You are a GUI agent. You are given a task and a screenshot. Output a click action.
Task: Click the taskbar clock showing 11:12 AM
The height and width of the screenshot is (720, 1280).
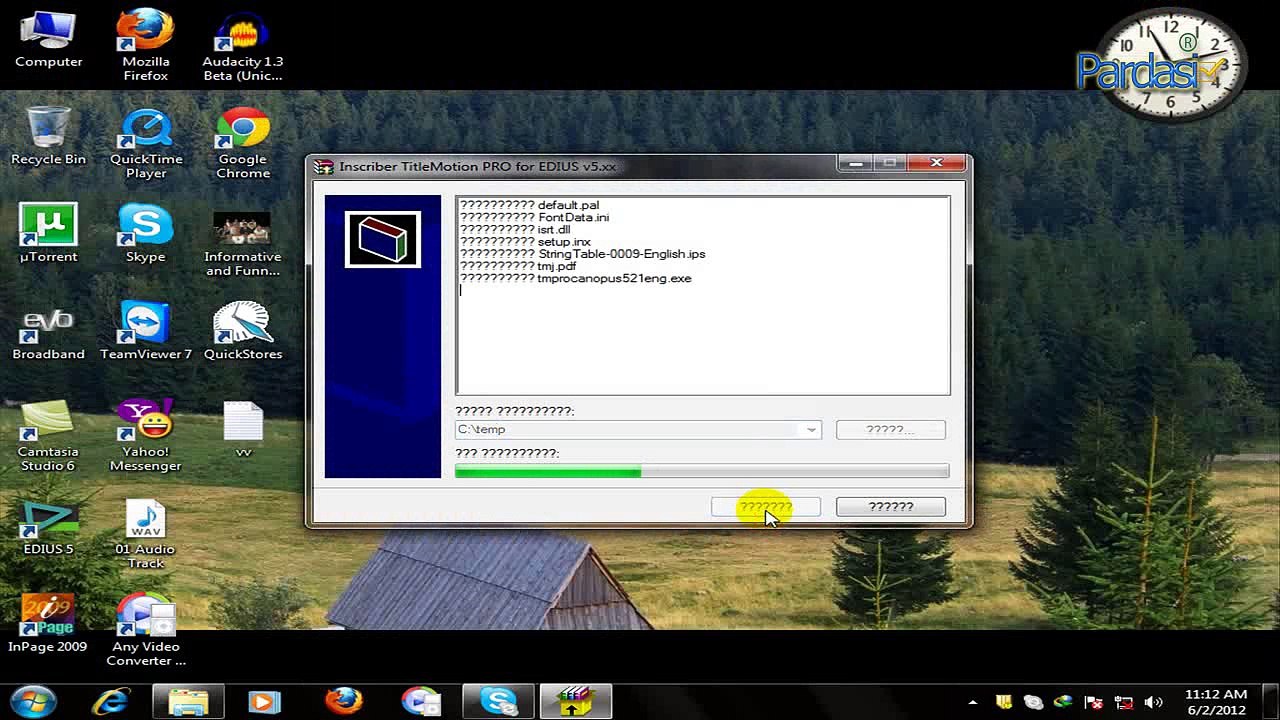point(1216,702)
